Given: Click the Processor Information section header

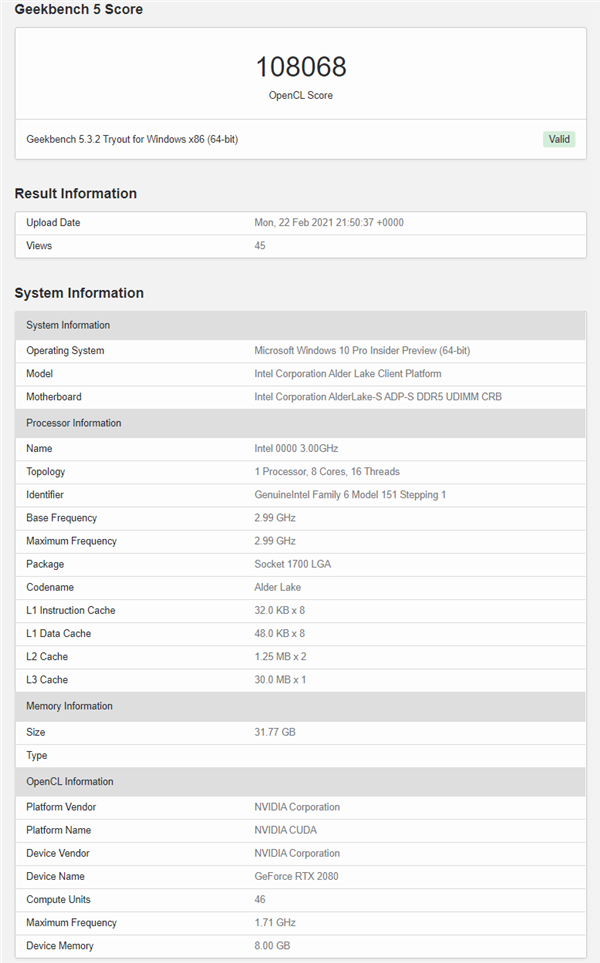Looking at the screenshot, I should click(300, 423).
